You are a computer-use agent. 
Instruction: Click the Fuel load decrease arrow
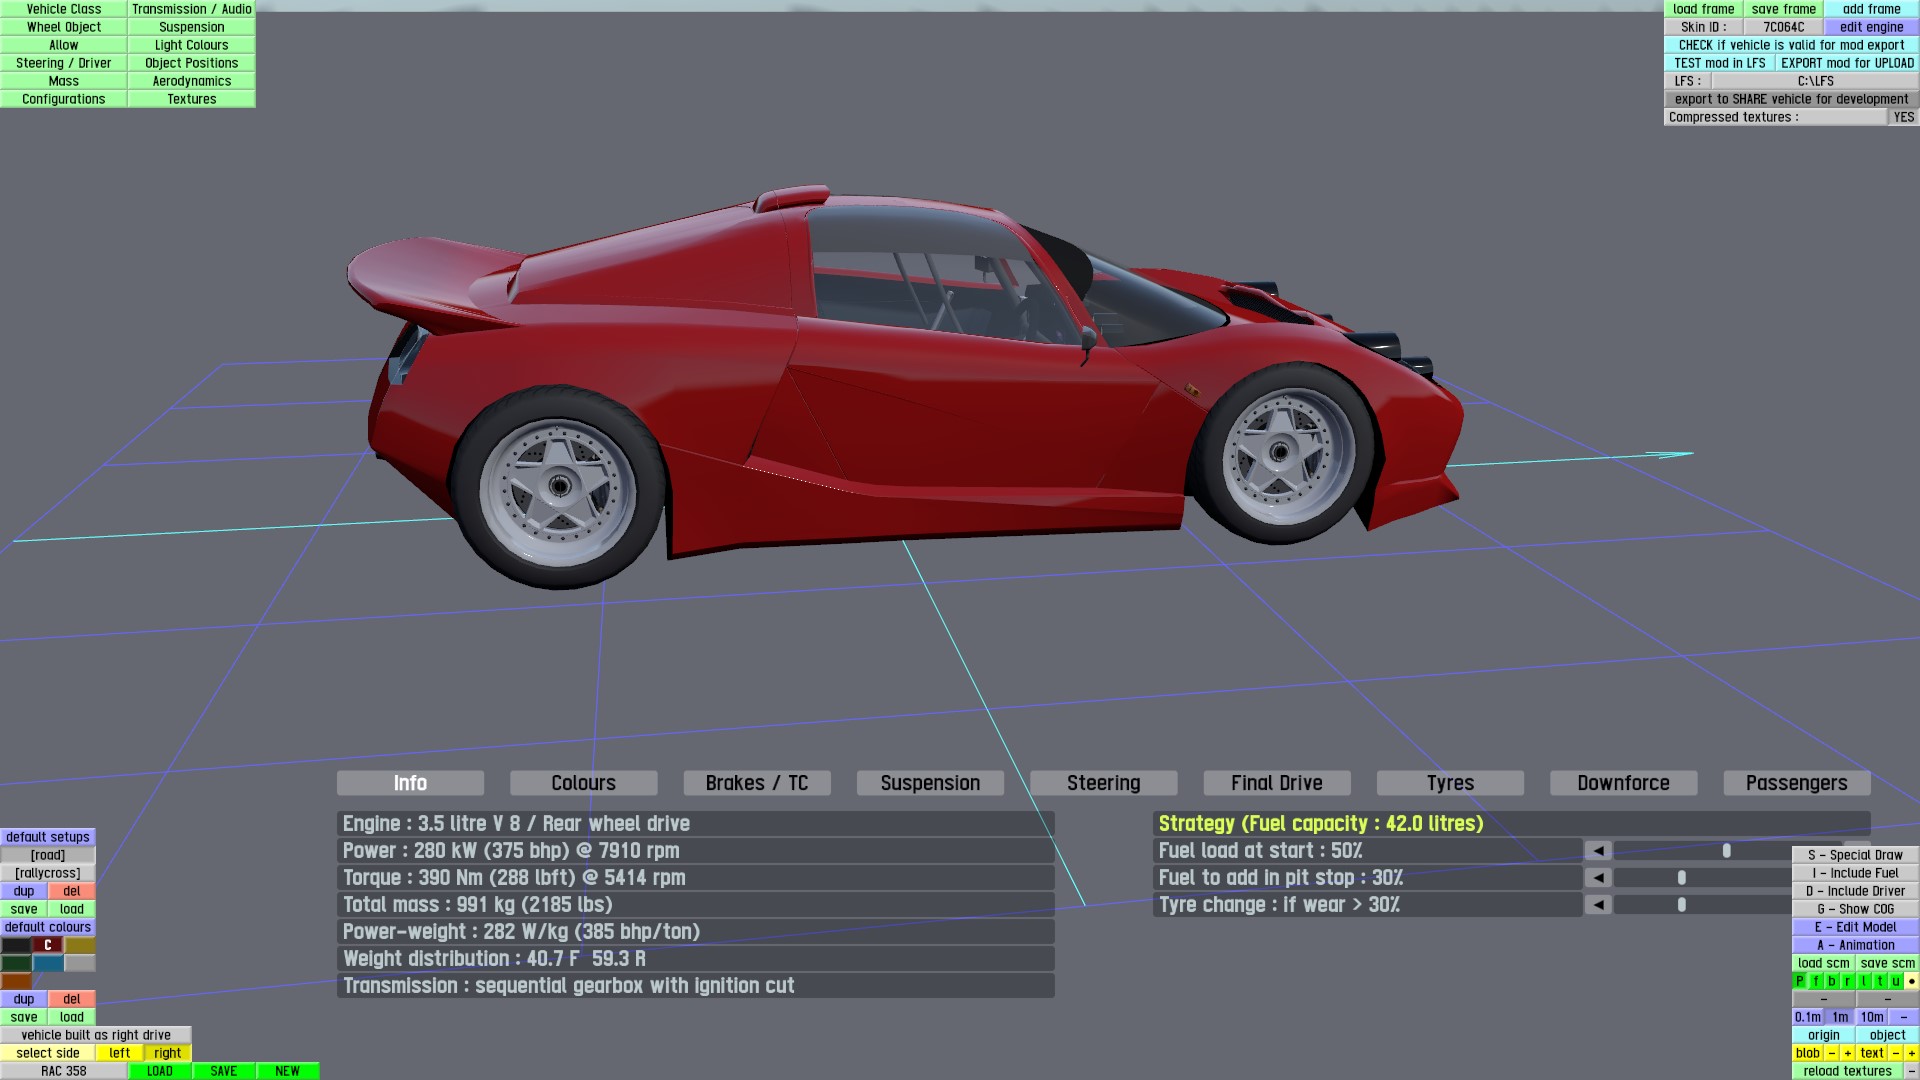(x=1598, y=851)
